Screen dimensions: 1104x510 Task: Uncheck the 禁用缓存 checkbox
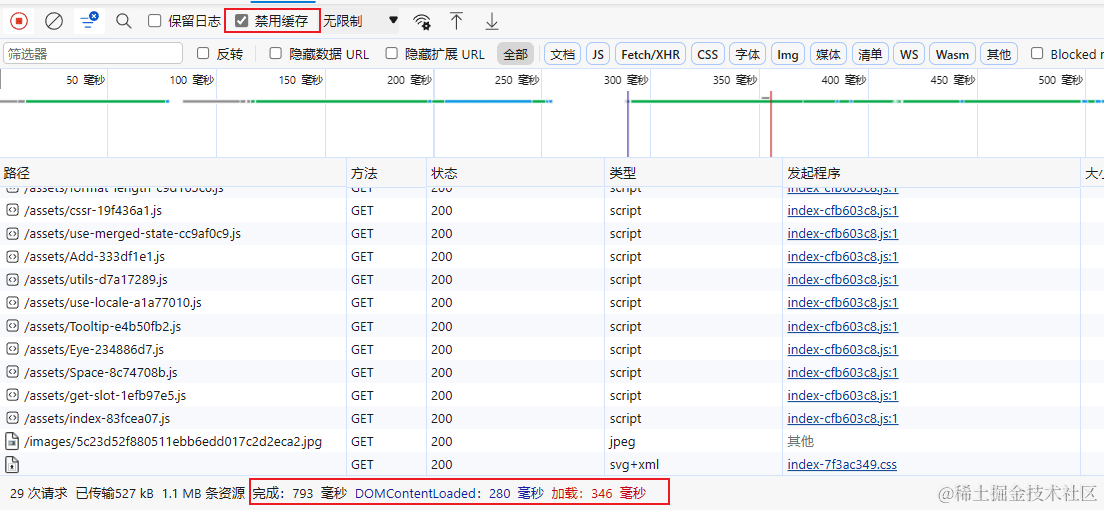[241, 21]
